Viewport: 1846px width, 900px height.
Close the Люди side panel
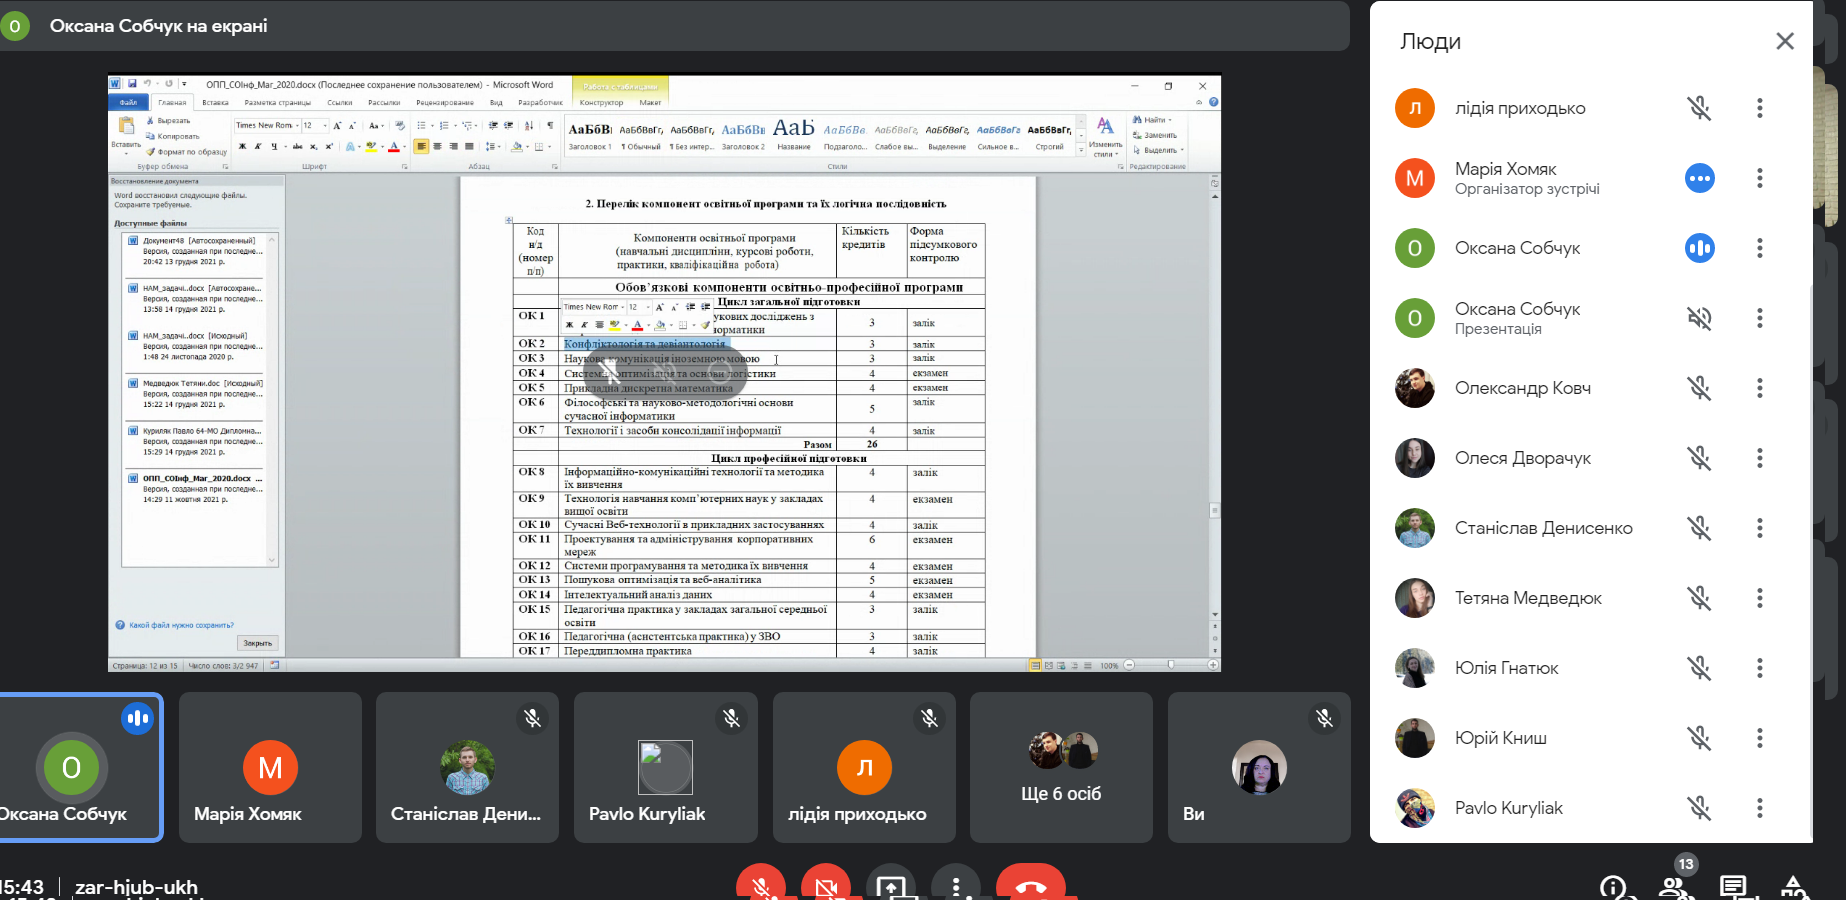tap(1785, 41)
